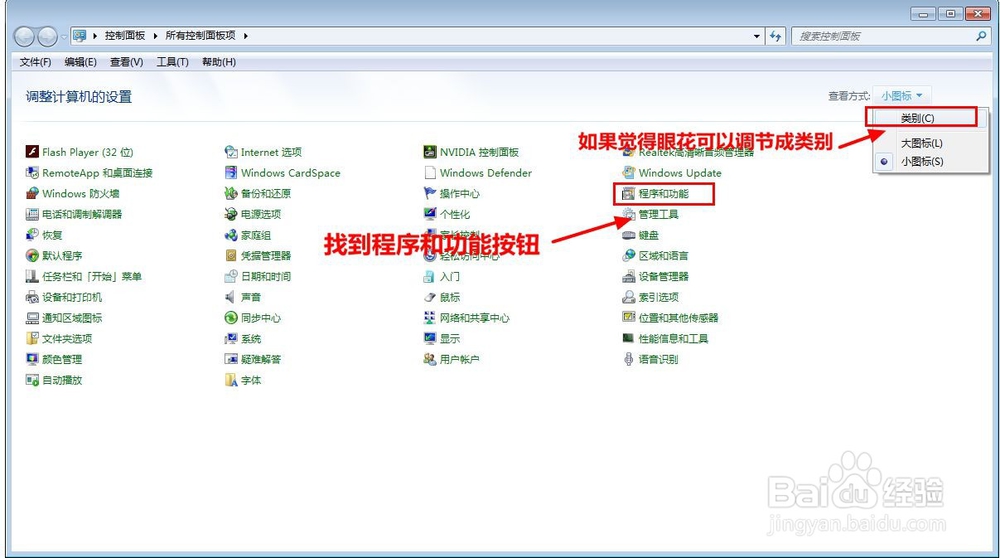
Task: Open the 声音 speaker icon
Action: (231, 297)
